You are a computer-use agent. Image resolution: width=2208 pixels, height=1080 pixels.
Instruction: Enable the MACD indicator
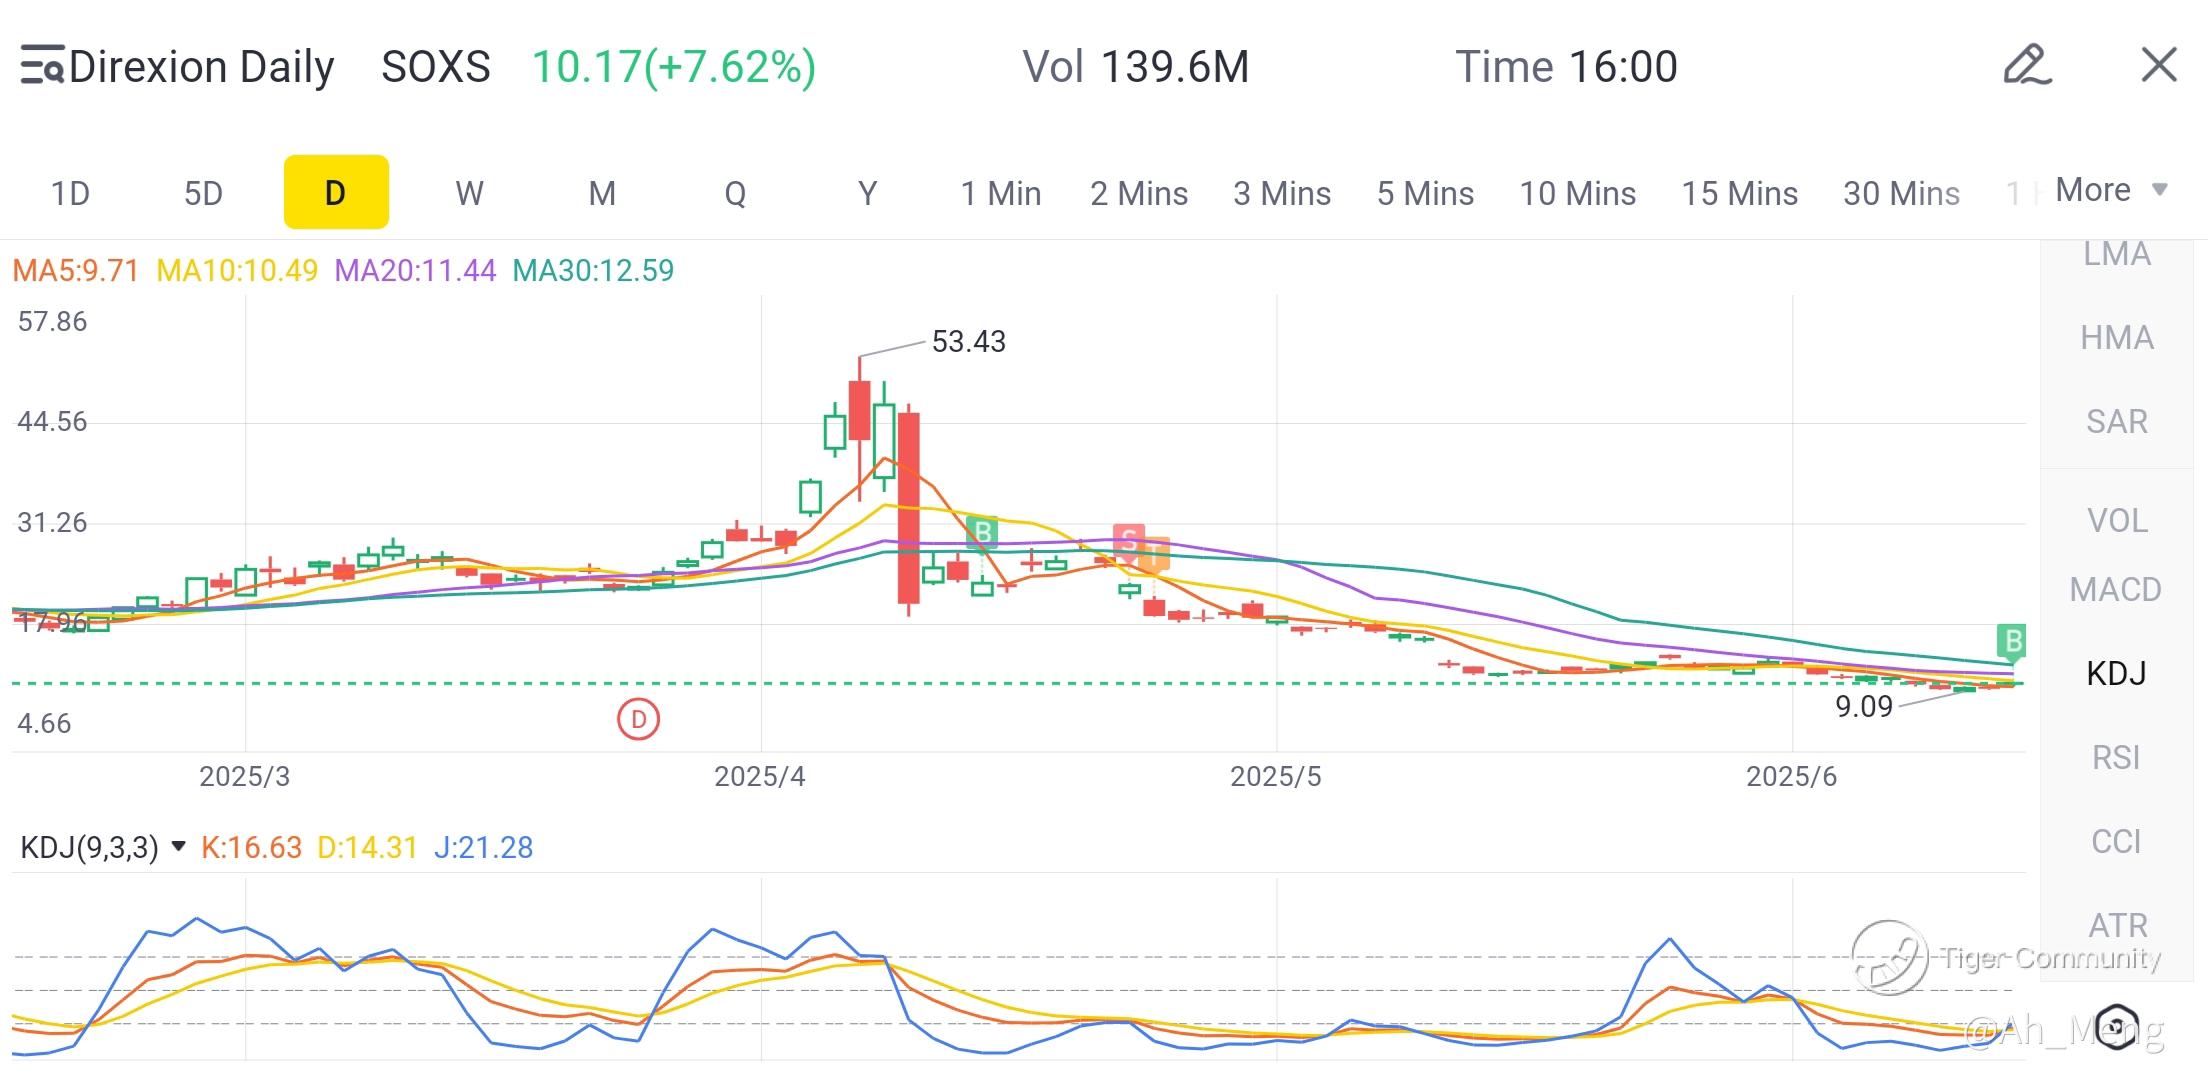(2116, 590)
